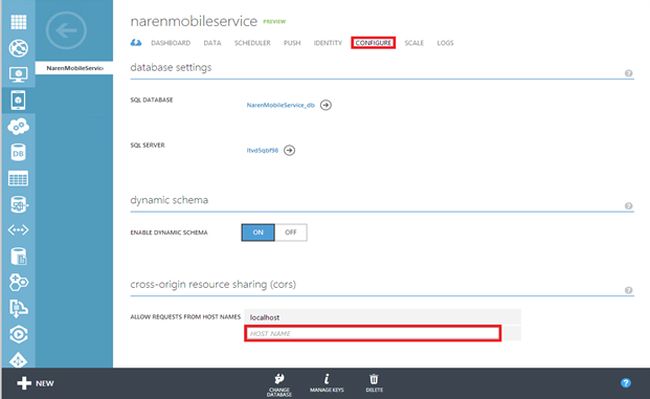Open Cloud Services gear-cloud icon in sidebar
650x399 pixels.
pyautogui.click(x=18, y=126)
